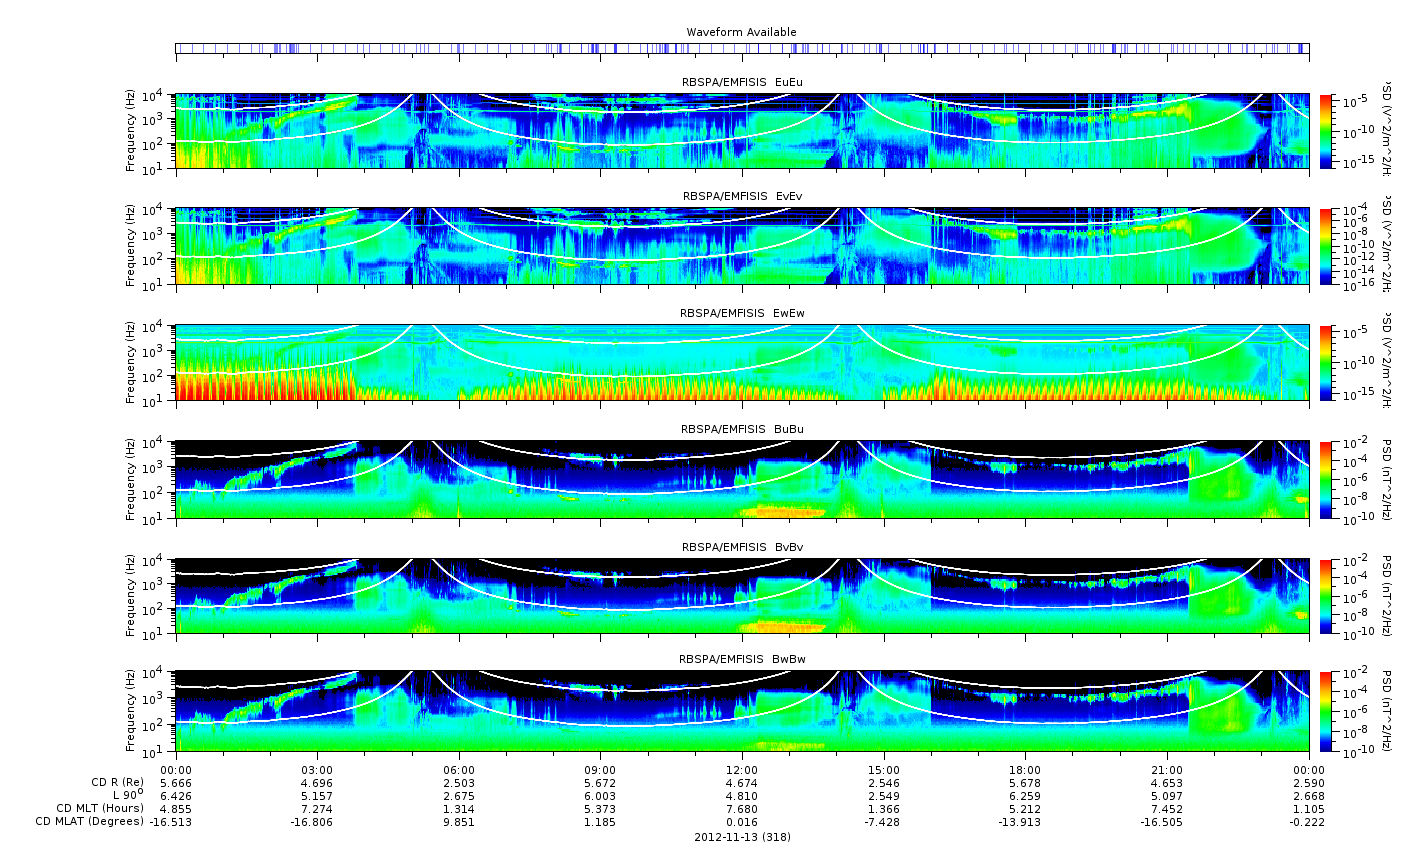Click inside the BvBv spectrogram plot
This screenshot has height=859, width=1408.
pyautogui.click(x=742, y=596)
